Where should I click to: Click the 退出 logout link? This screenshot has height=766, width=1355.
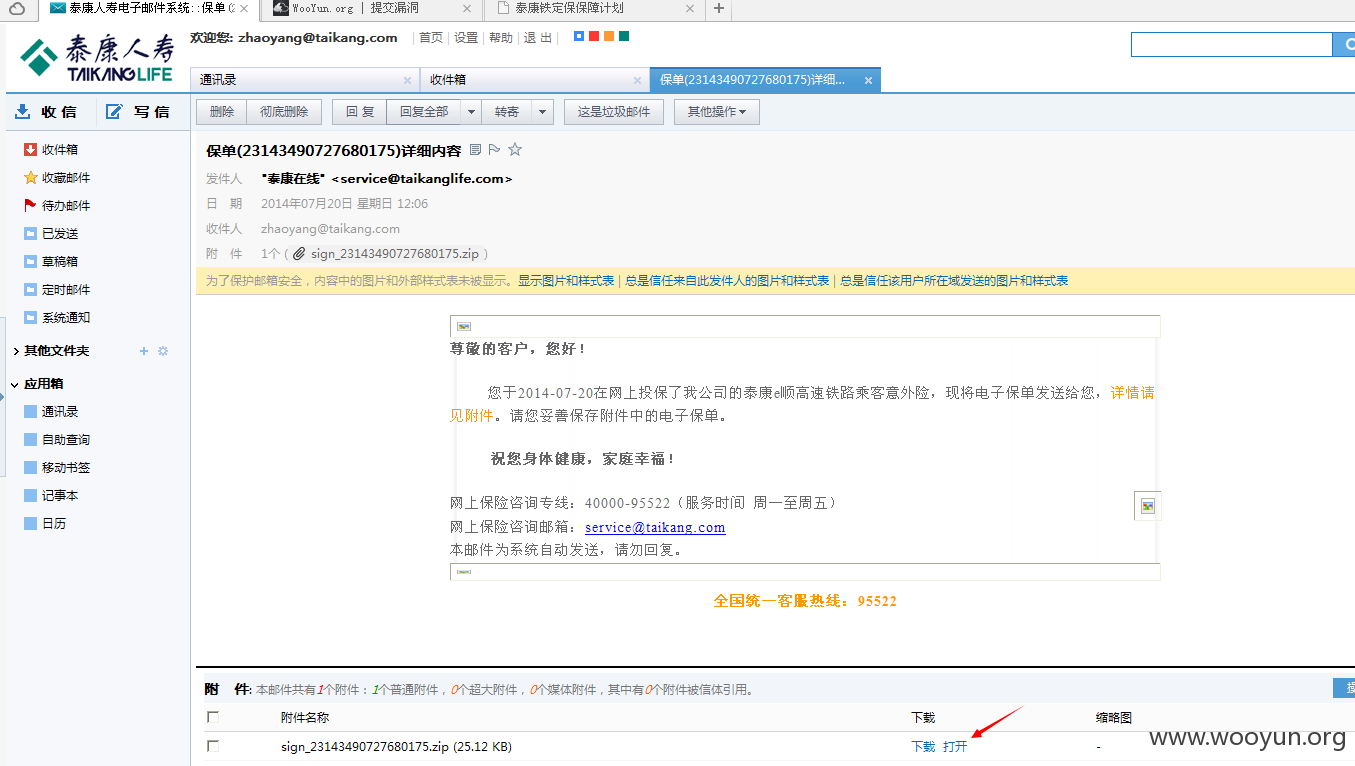[538, 38]
